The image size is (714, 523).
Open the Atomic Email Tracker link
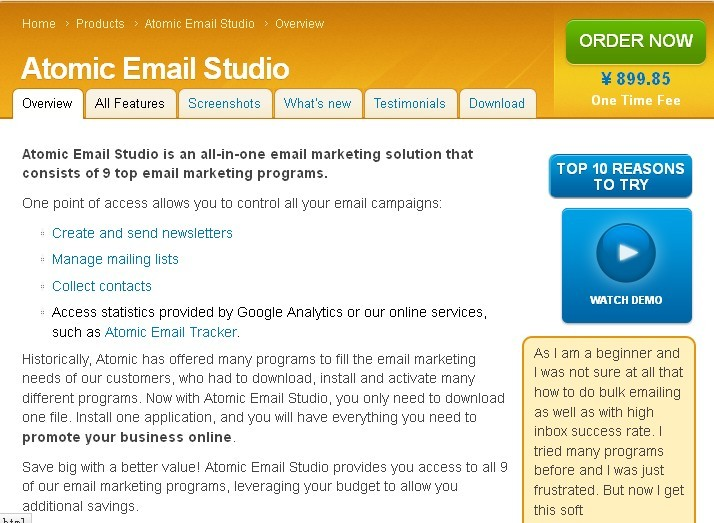pyautogui.click(x=171, y=332)
